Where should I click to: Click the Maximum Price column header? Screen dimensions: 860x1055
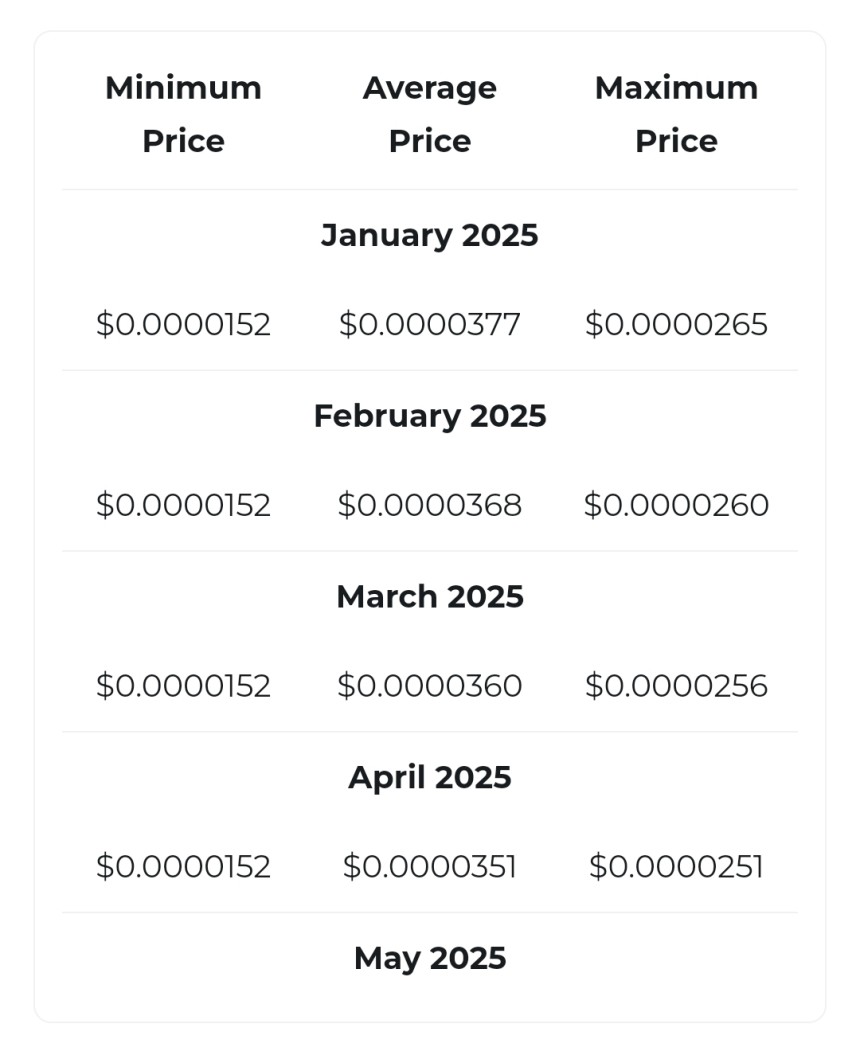coord(676,114)
